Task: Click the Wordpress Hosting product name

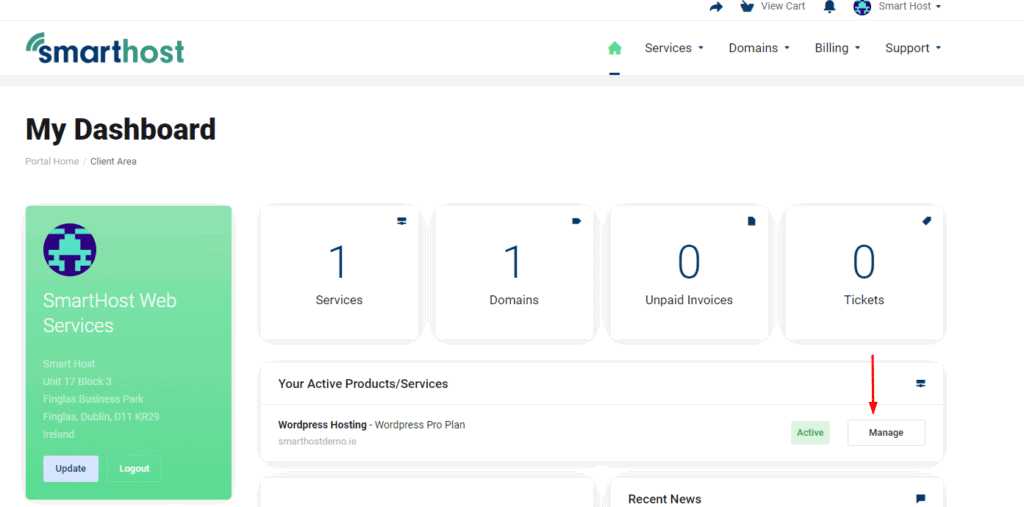Action: [x=322, y=425]
